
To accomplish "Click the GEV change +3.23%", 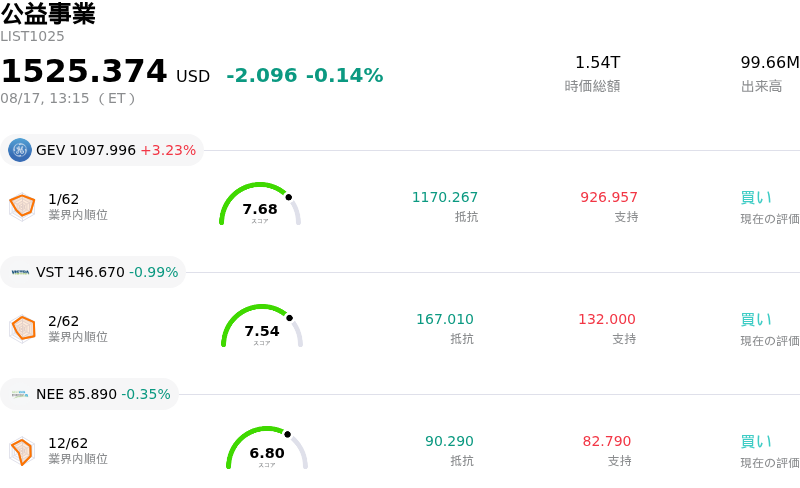I will [168, 150].
